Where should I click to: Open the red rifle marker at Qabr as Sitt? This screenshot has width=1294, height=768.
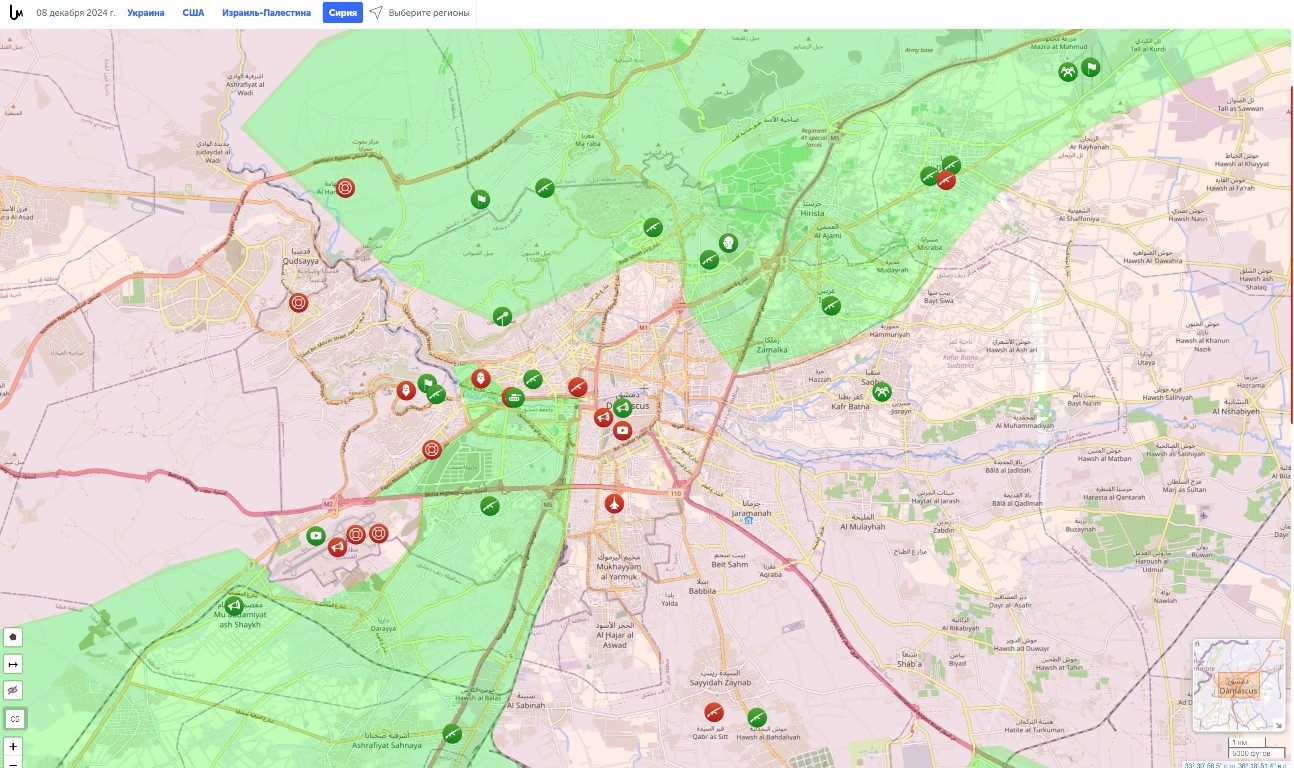[x=713, y=712]
